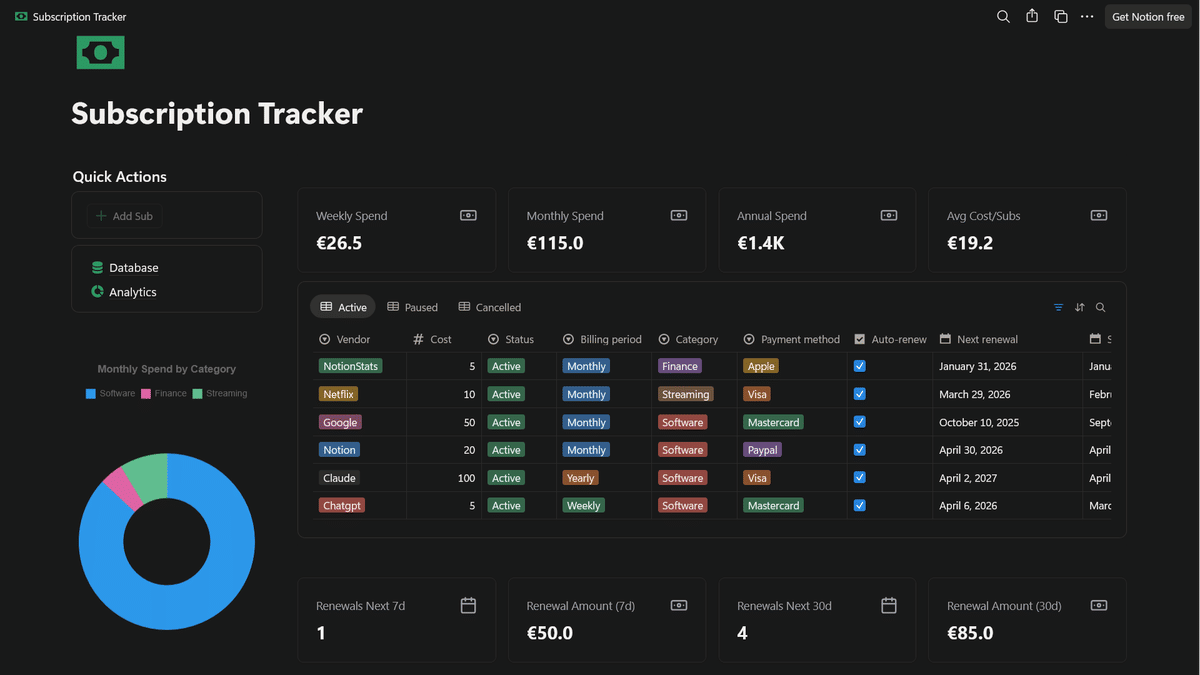Click the share icon in top bar
The width and height of the screenshot is (1200, 675).
click(1032, 17)
